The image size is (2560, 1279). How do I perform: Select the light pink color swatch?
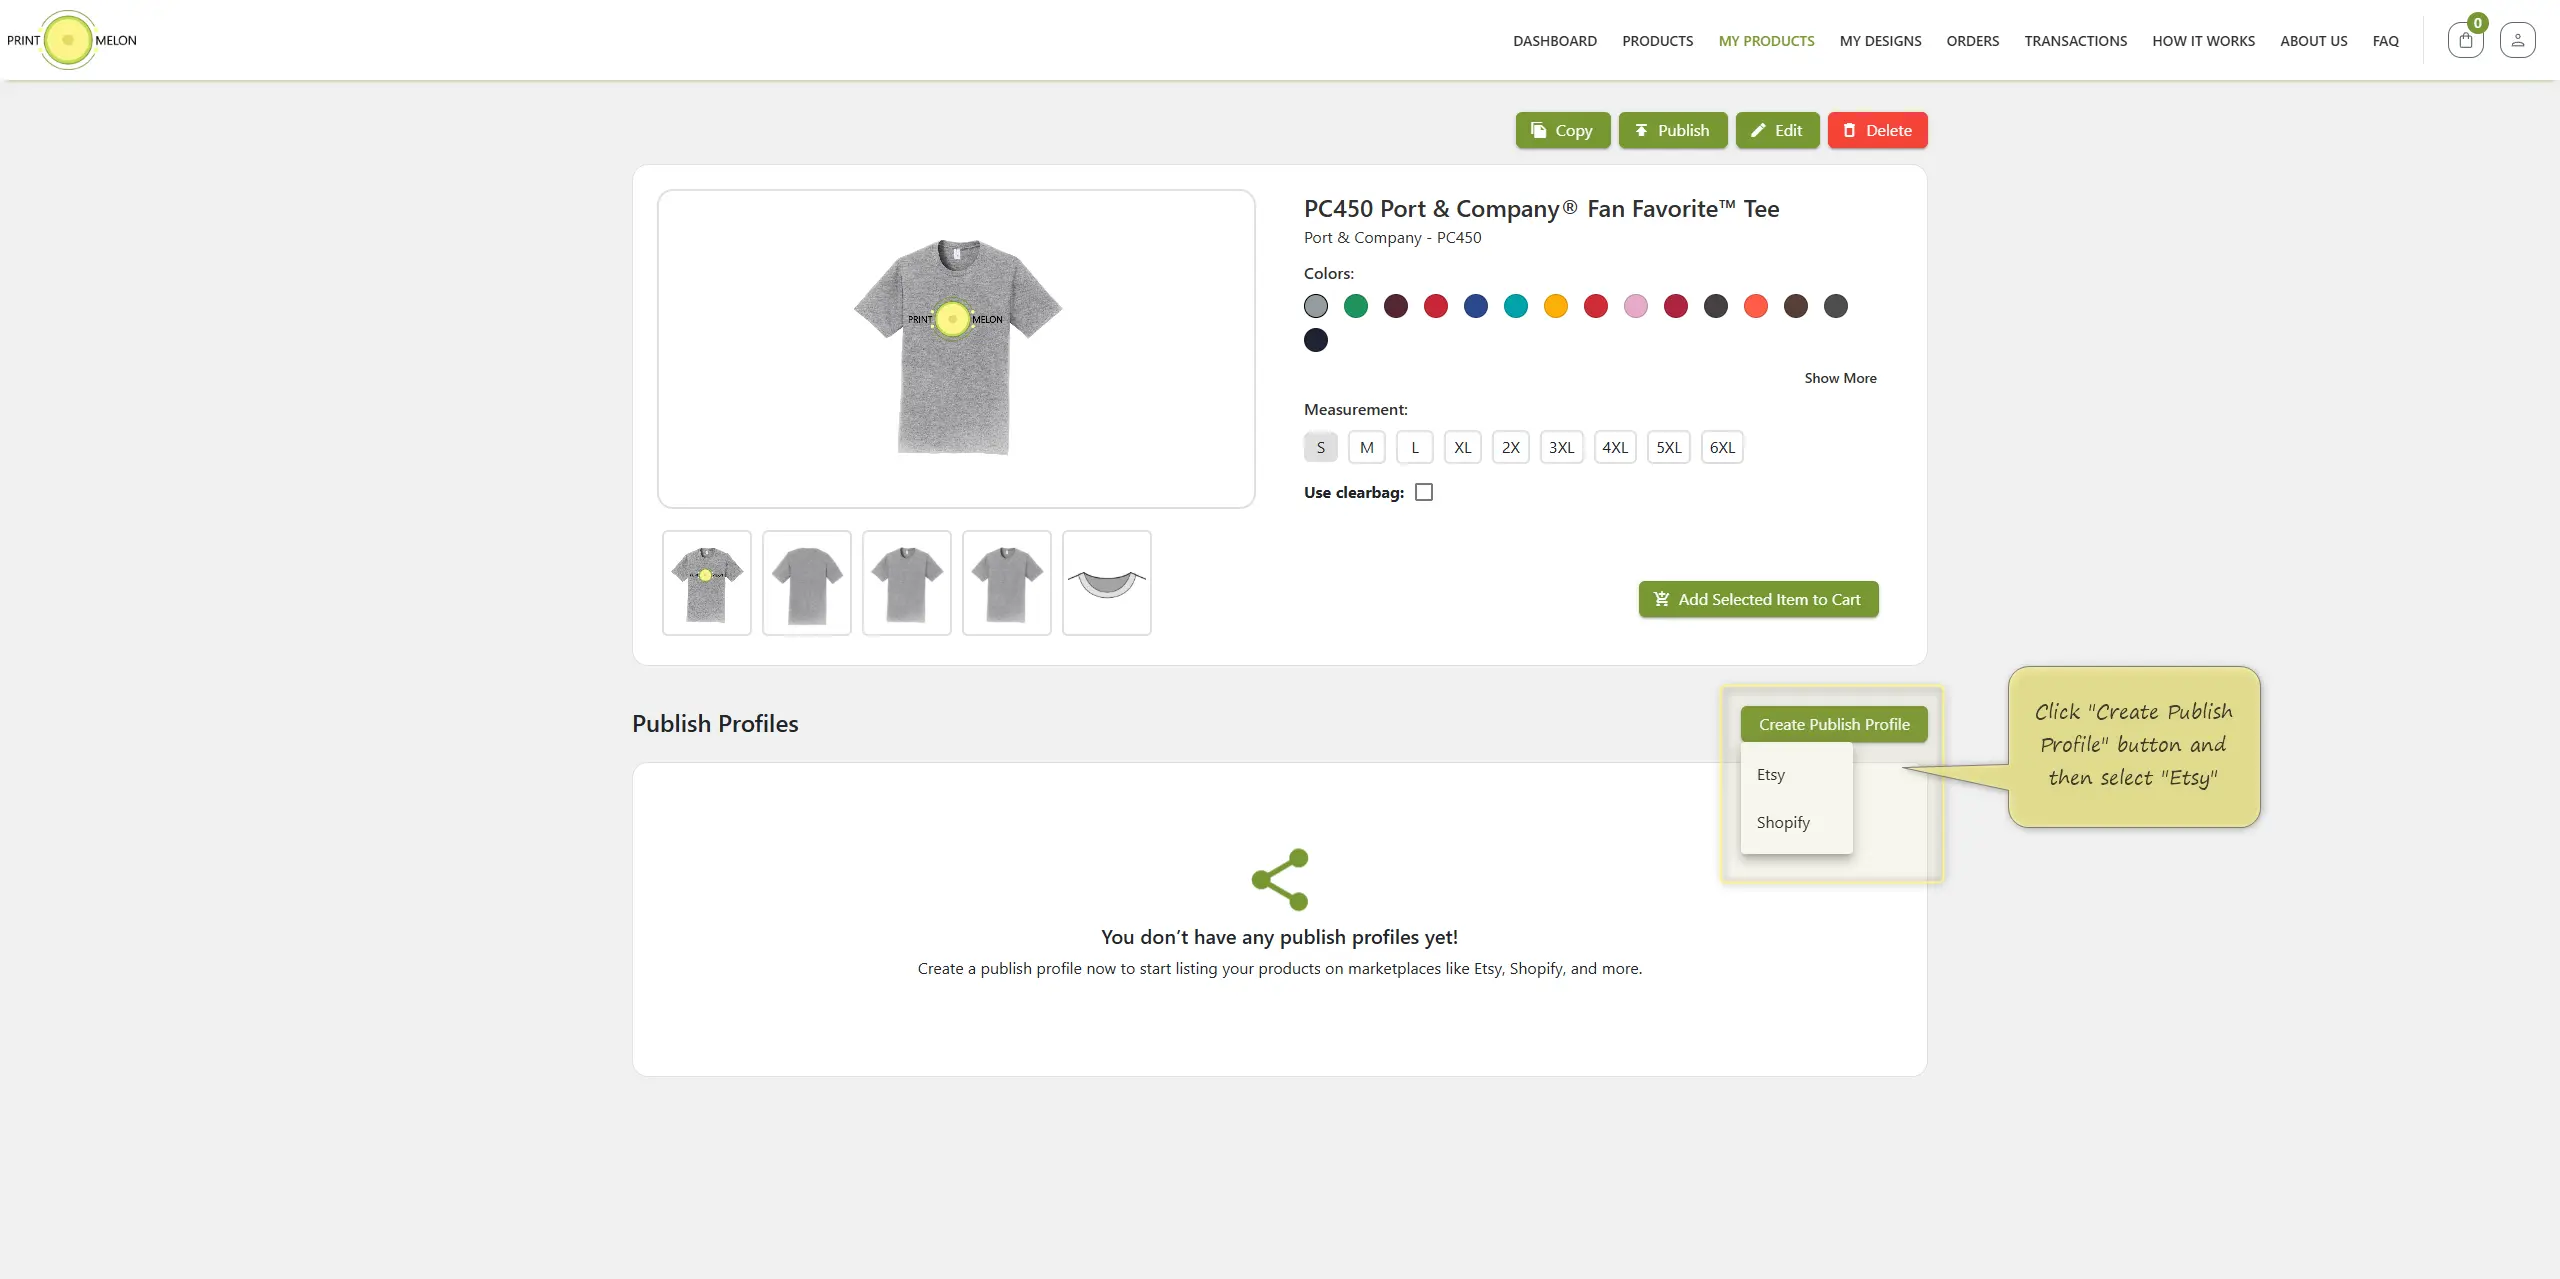coord(1635,306)
